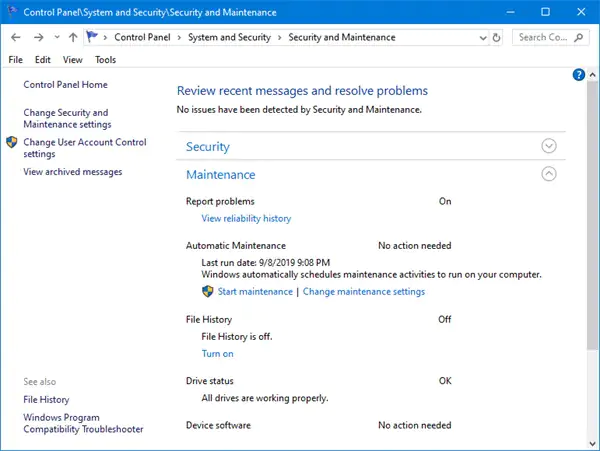Click 'All drives are working properly.' text
600x451 pixels.
tap(265, 398)
